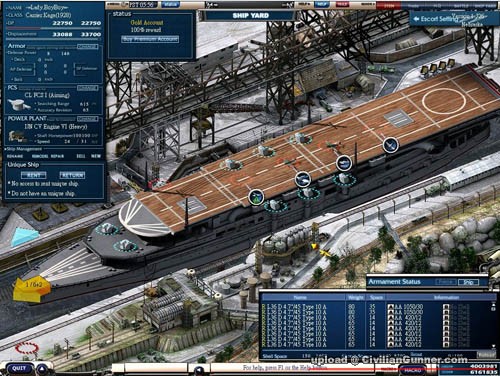500x376 pixels.
Task: Click the yellow 1/6+2 ship selector arrow
Action: tap(32, 287)
